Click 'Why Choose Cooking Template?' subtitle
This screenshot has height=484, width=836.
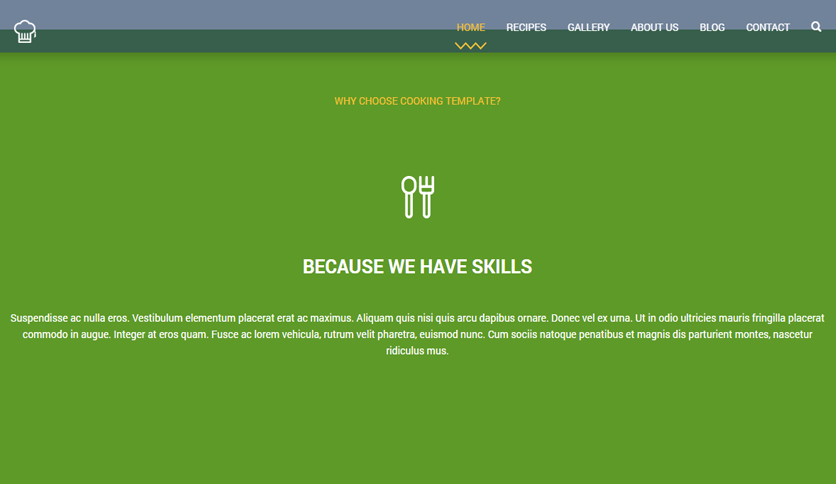click(417, 101)
